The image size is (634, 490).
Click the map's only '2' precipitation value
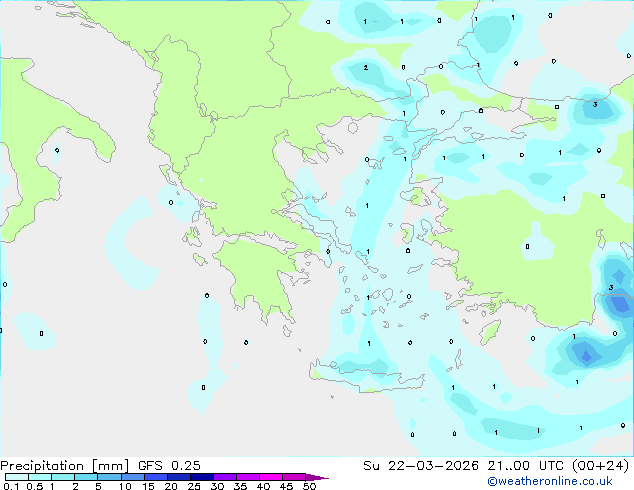click(366, 68)
